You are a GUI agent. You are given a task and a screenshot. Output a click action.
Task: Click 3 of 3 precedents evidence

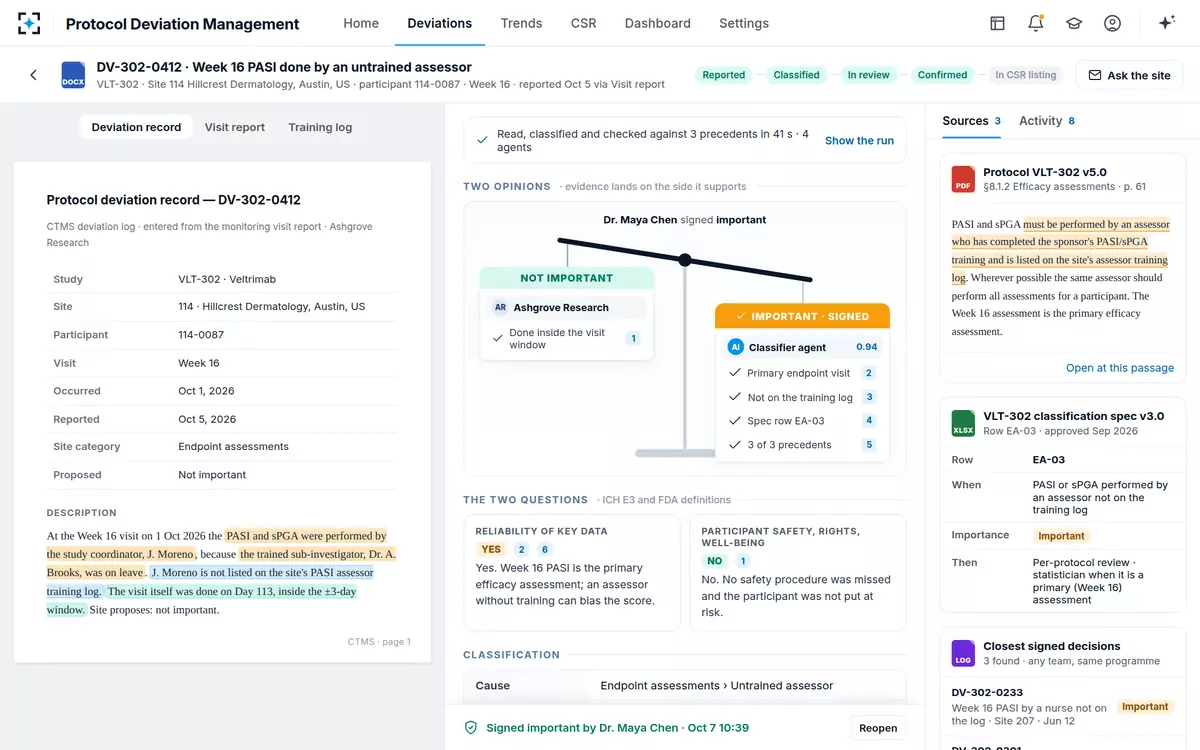[x=802, y=445]
